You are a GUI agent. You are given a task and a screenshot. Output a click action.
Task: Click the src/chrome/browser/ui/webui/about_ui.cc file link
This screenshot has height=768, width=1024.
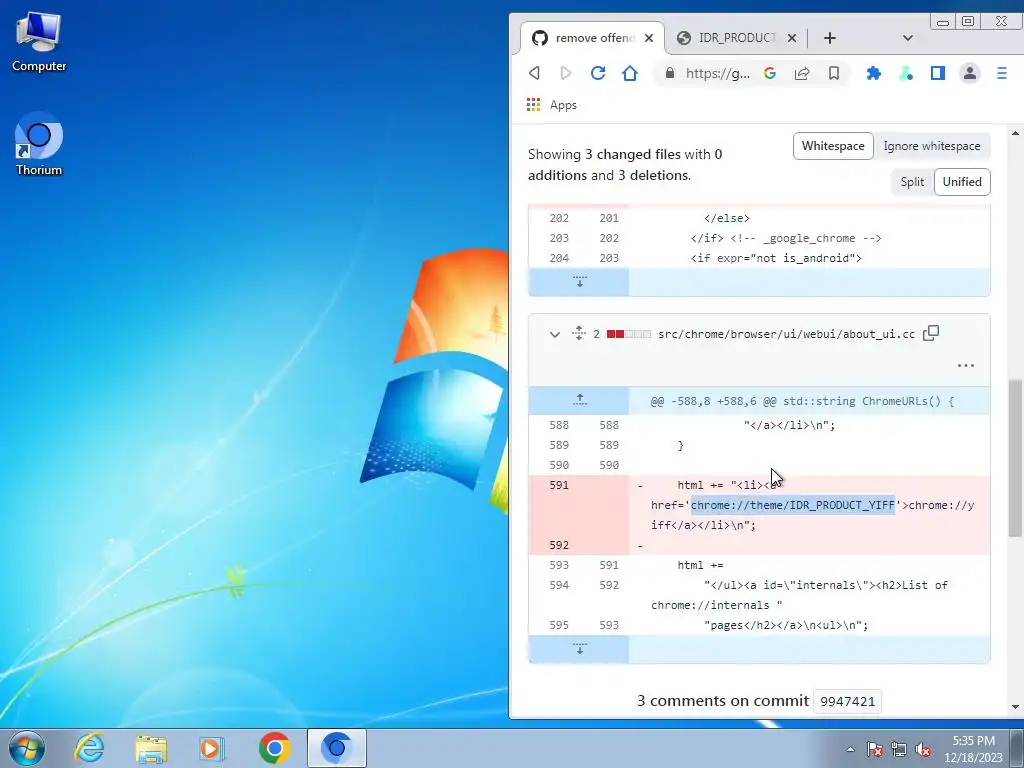pos(786,334)
